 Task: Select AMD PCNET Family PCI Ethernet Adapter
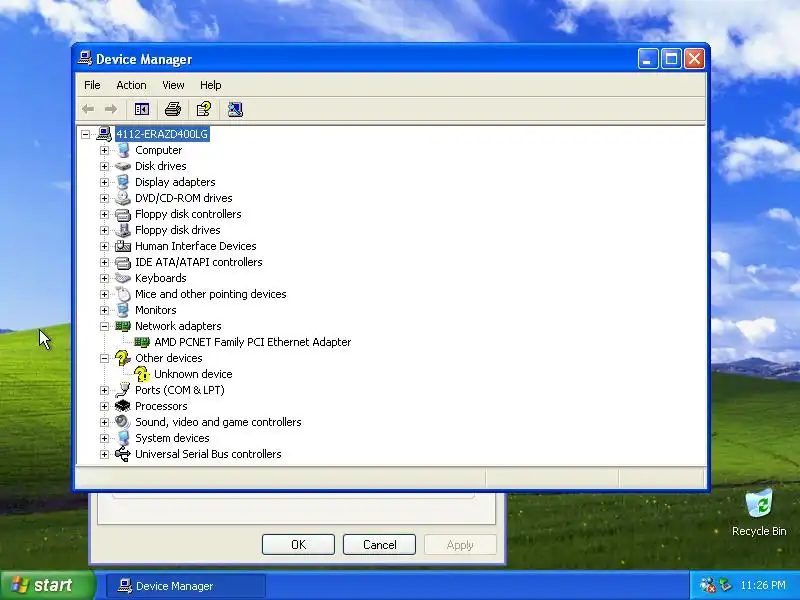(x=253, y=342)
